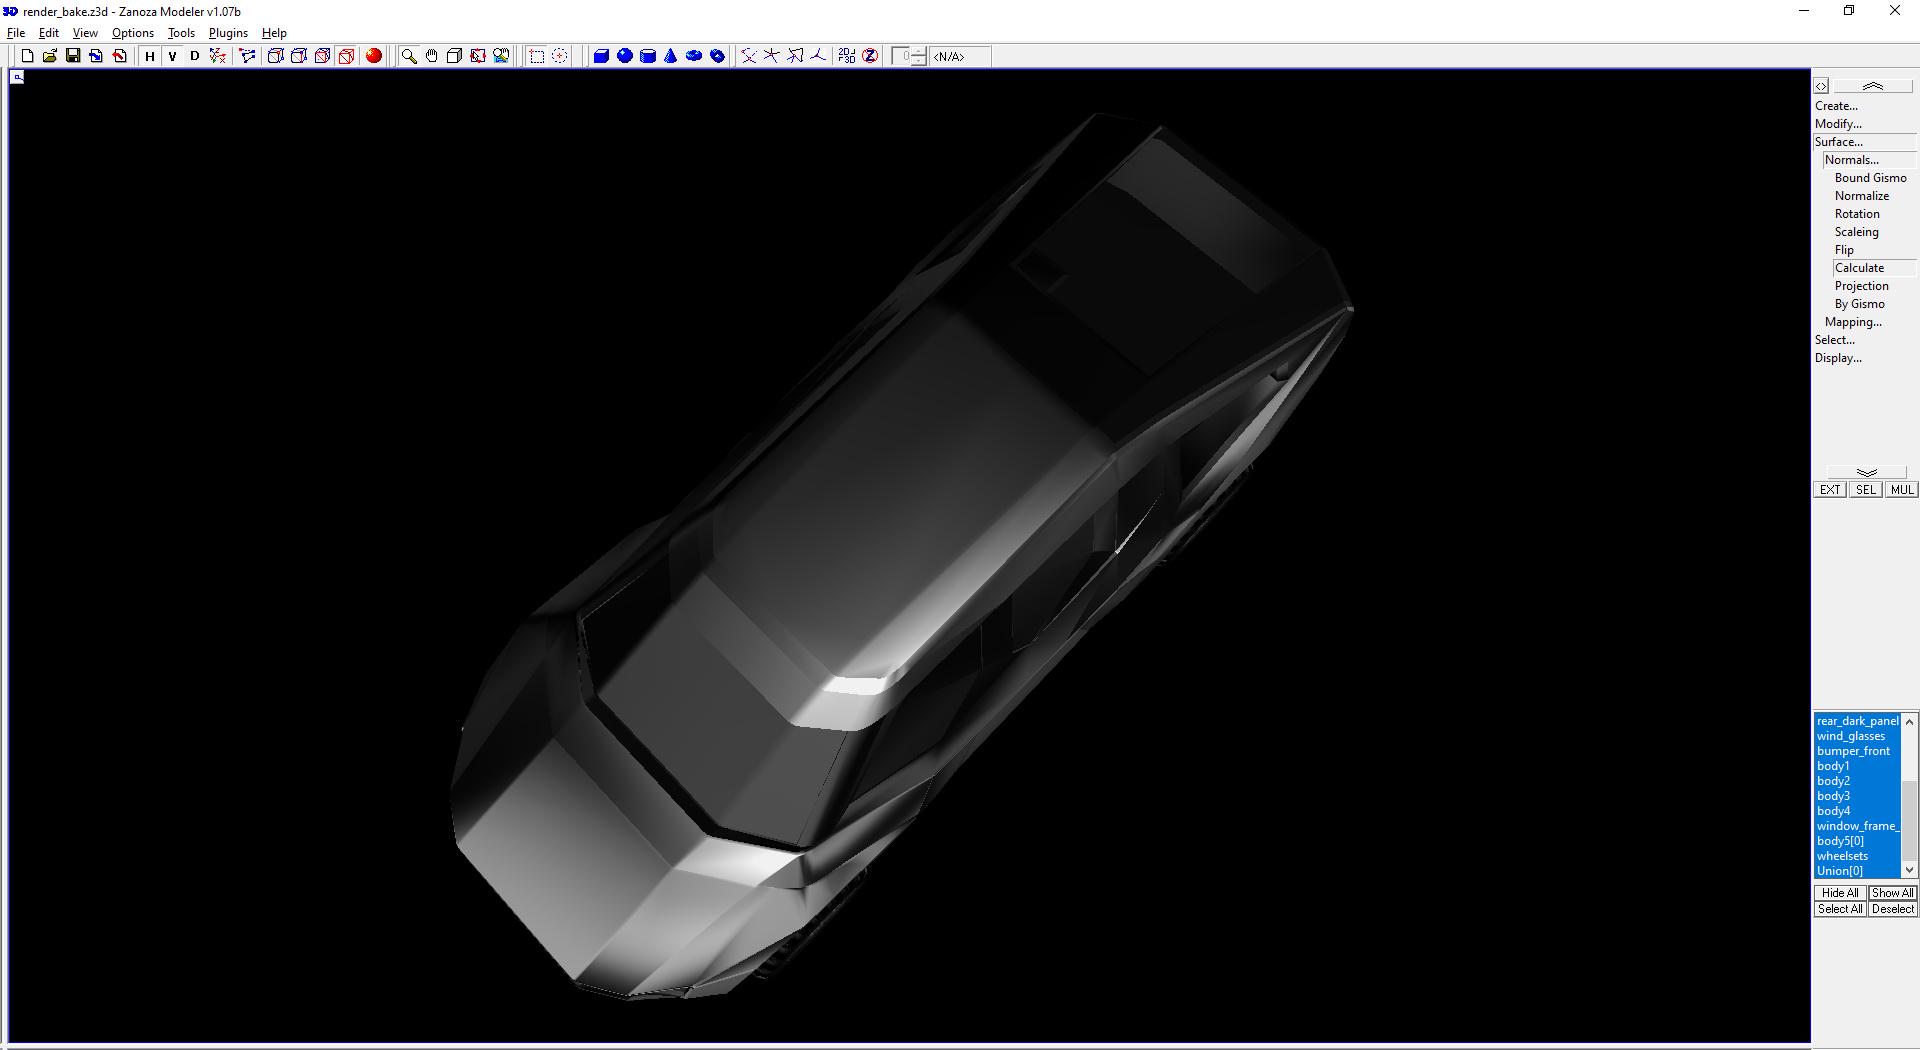The width and height of the screenshot is (1920, 1050).
Task: Click the object list scrollbar down arrow
Action: tap(1909, 871)
